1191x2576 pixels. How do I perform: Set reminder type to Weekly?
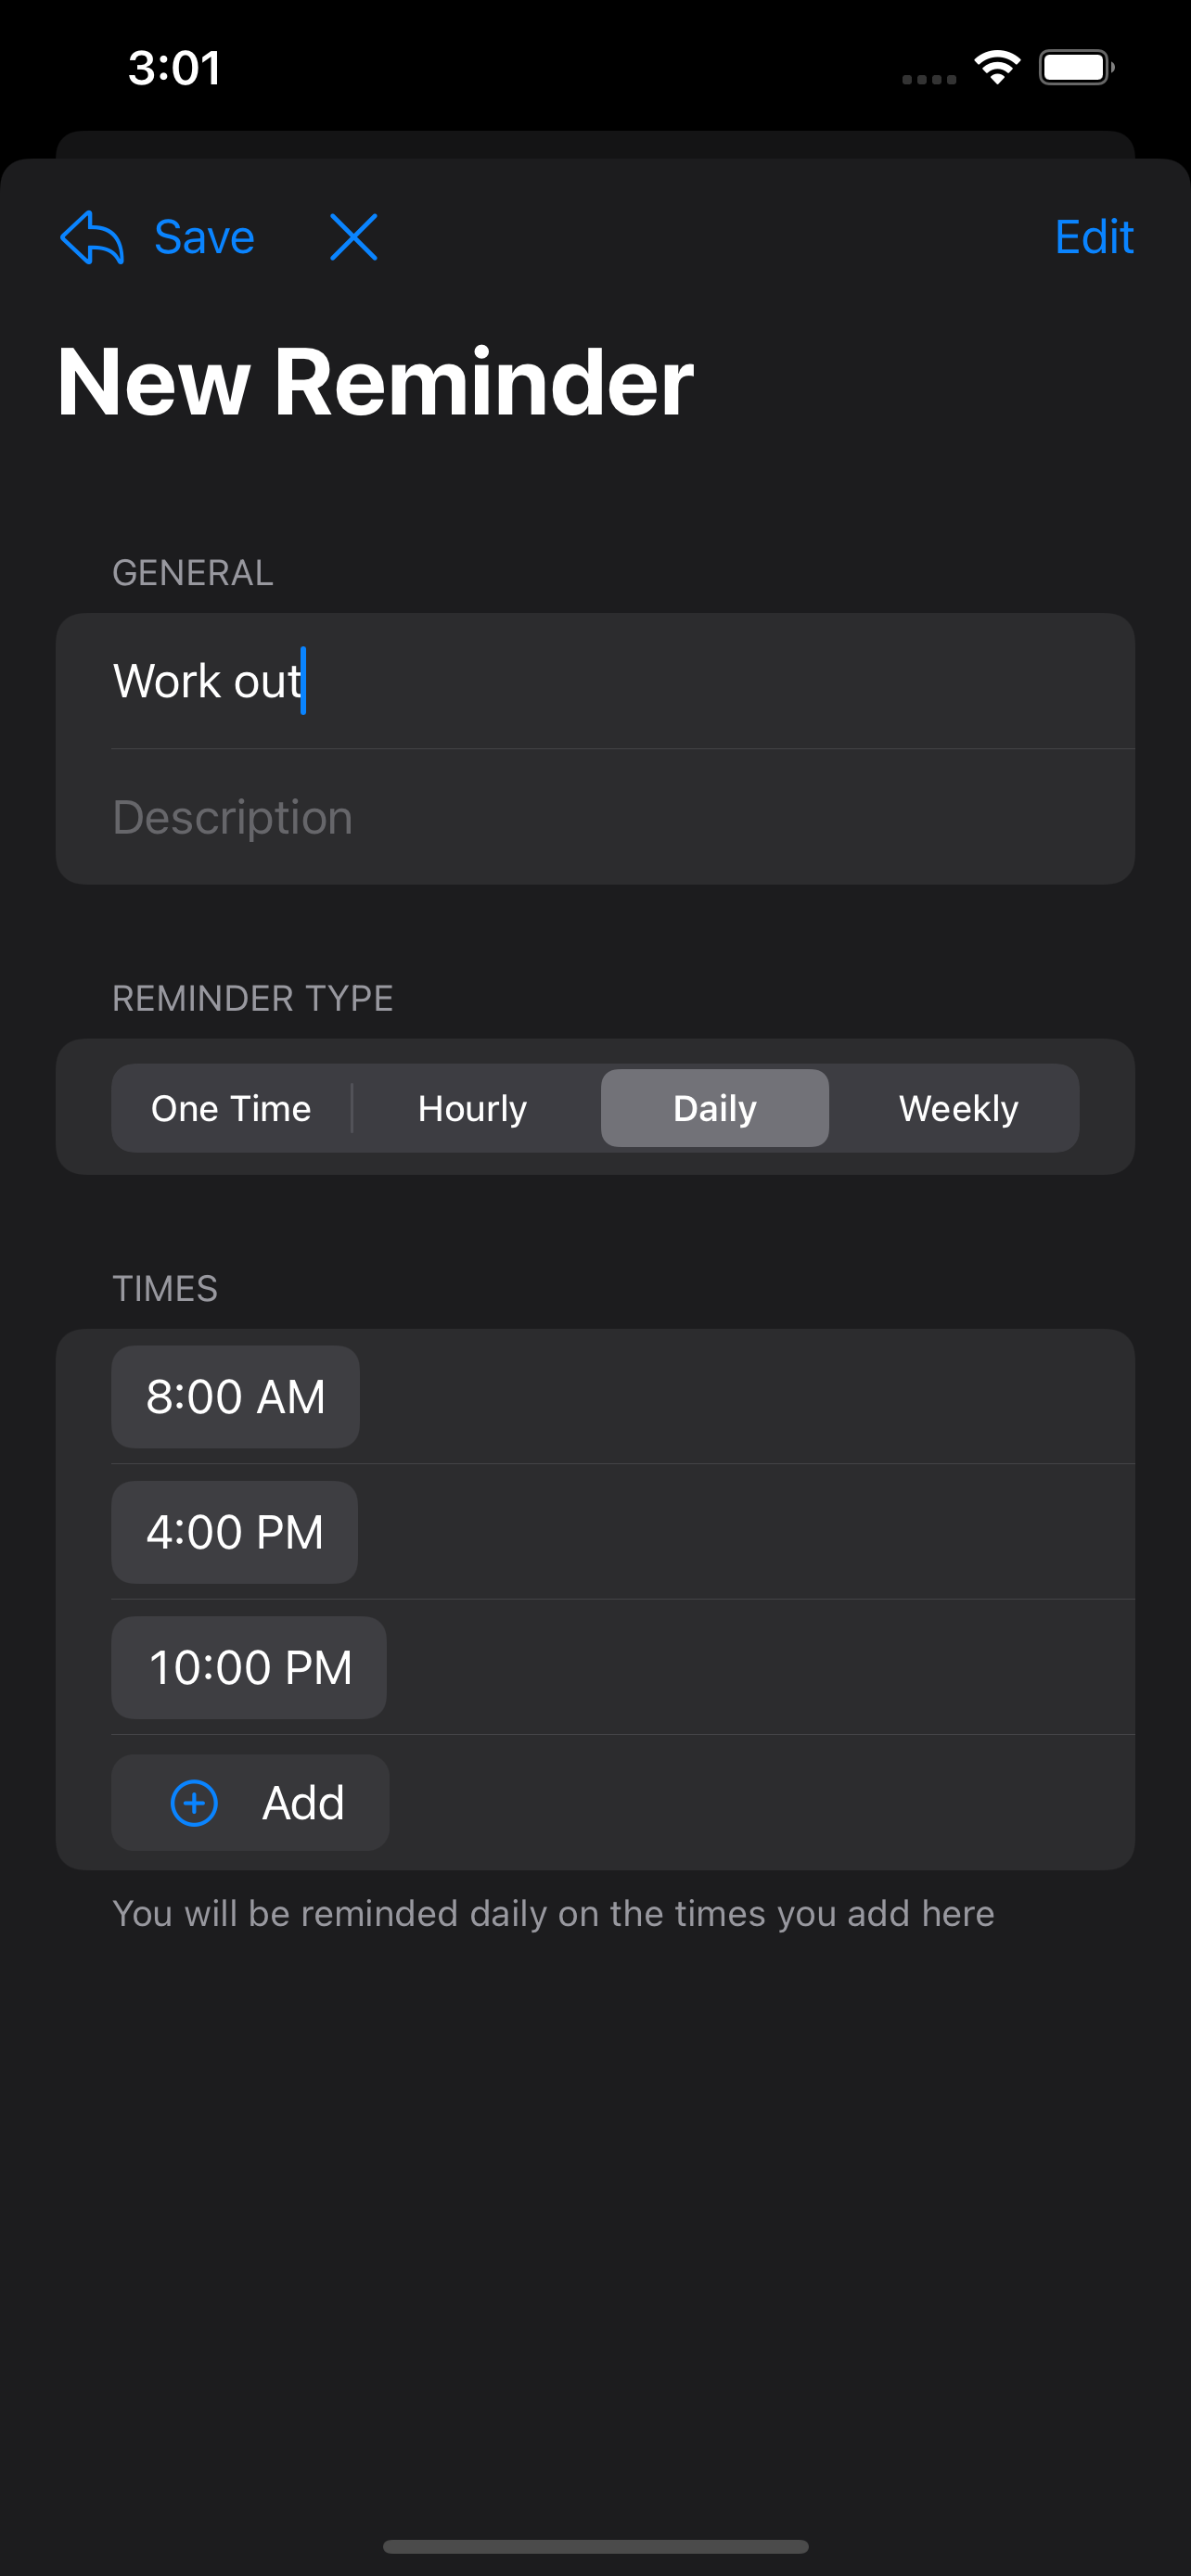[957, 1108]
